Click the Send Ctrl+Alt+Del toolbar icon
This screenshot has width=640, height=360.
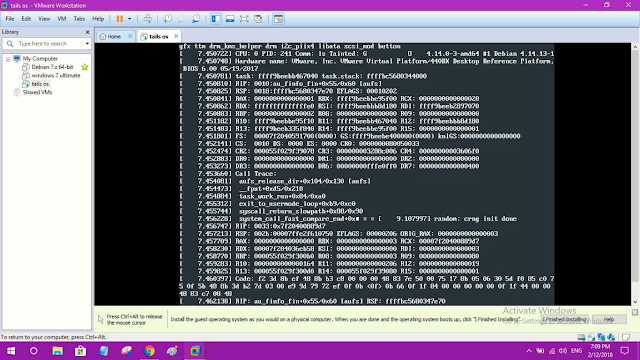(x=148, y=19)
